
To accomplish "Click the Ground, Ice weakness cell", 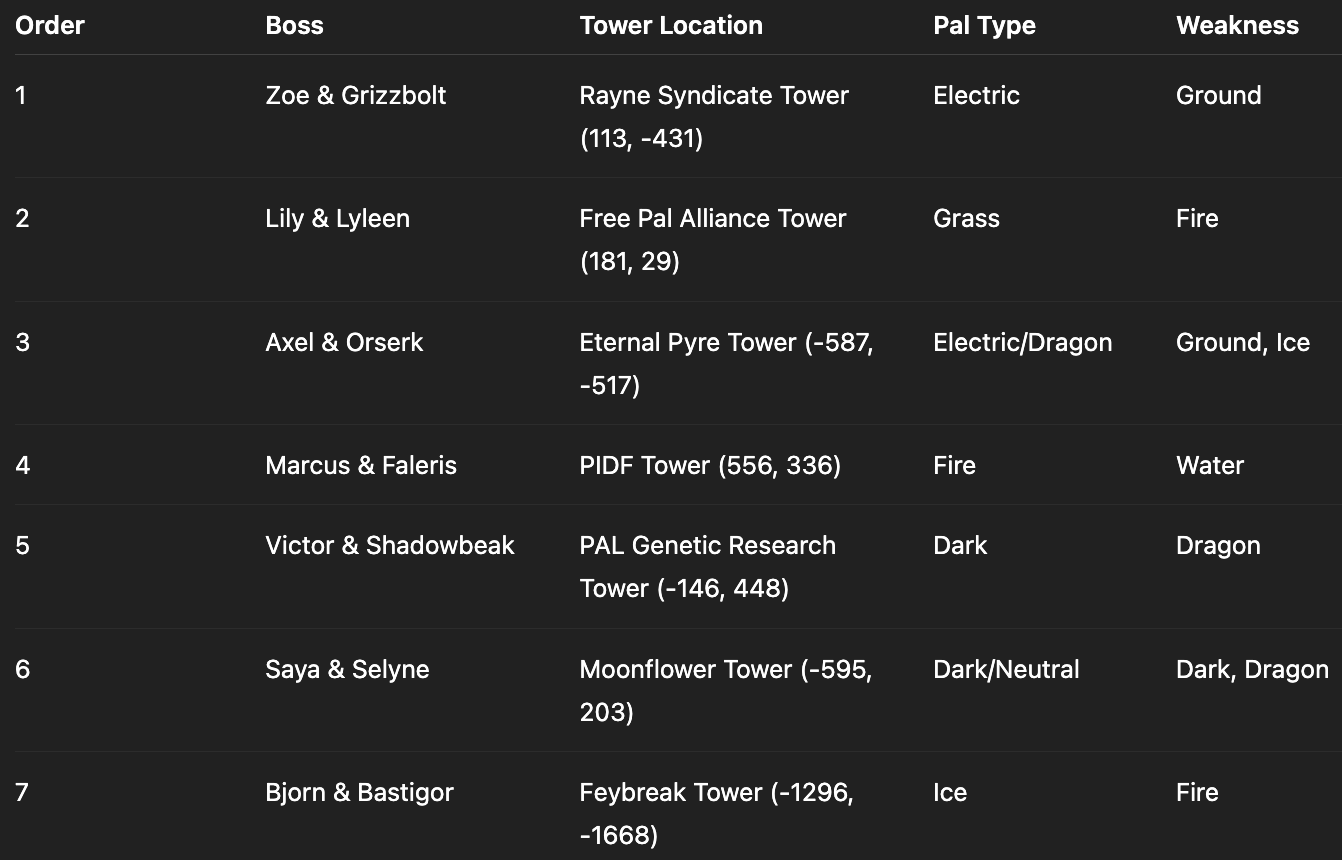I will pyautogui.click(x=1242, y=342).
